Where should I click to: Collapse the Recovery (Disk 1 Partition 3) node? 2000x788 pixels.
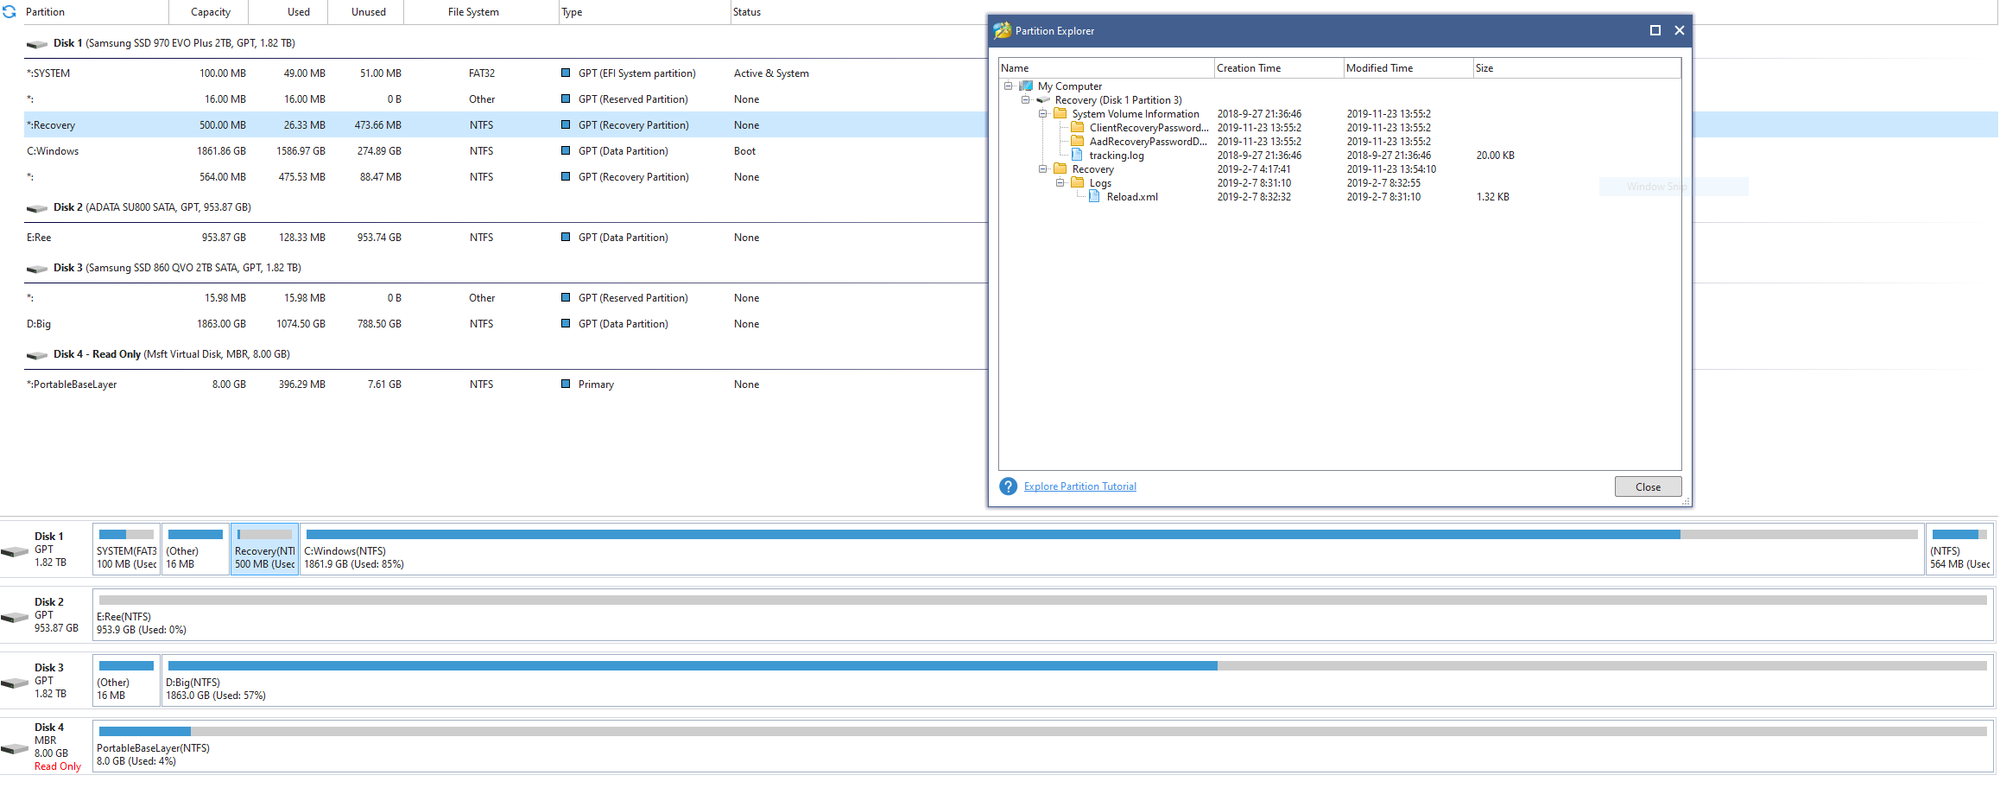click(1025, 100)
